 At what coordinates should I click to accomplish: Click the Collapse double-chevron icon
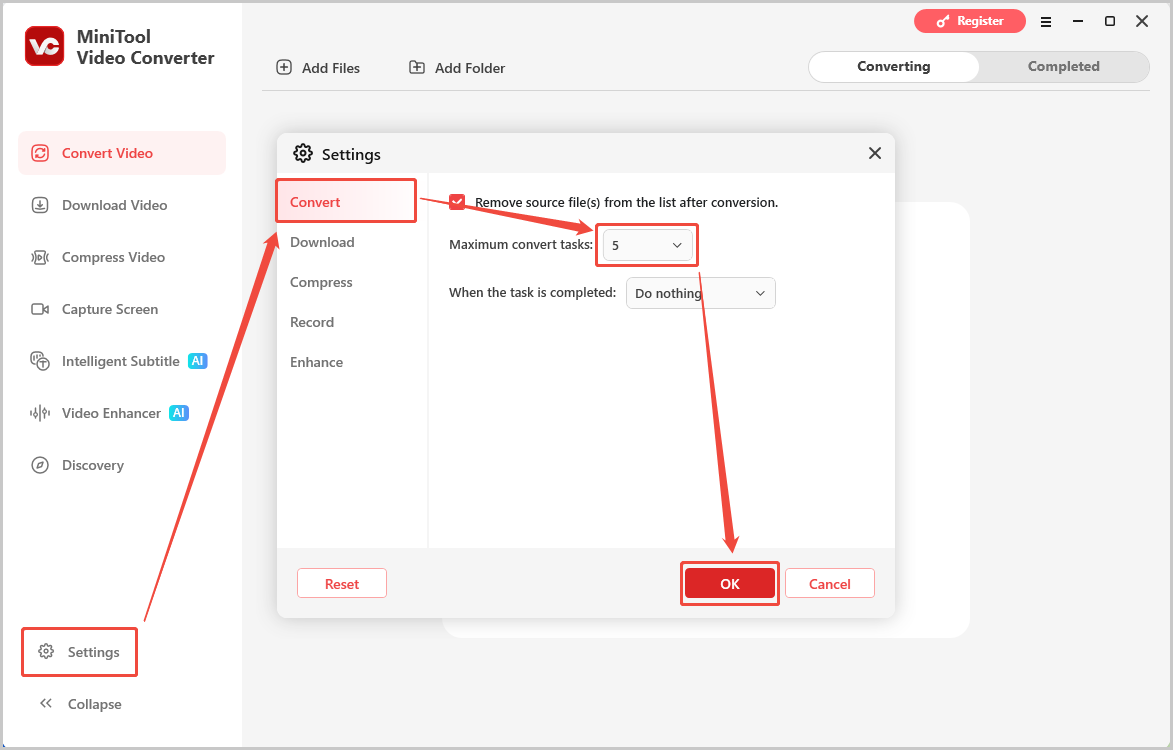46,704
